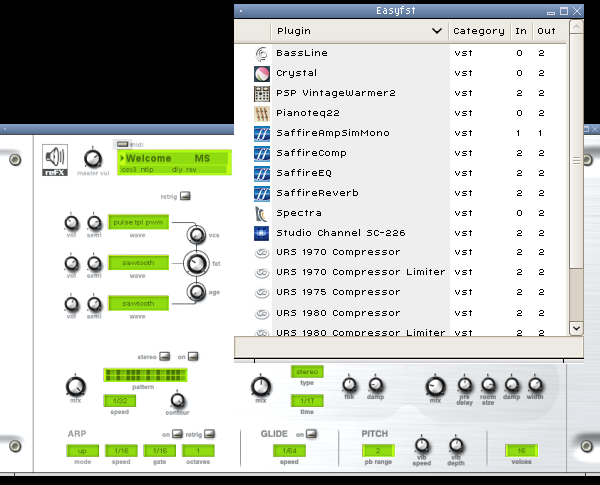Select the Pianoteq22 plugin name

tap(308, 113)
